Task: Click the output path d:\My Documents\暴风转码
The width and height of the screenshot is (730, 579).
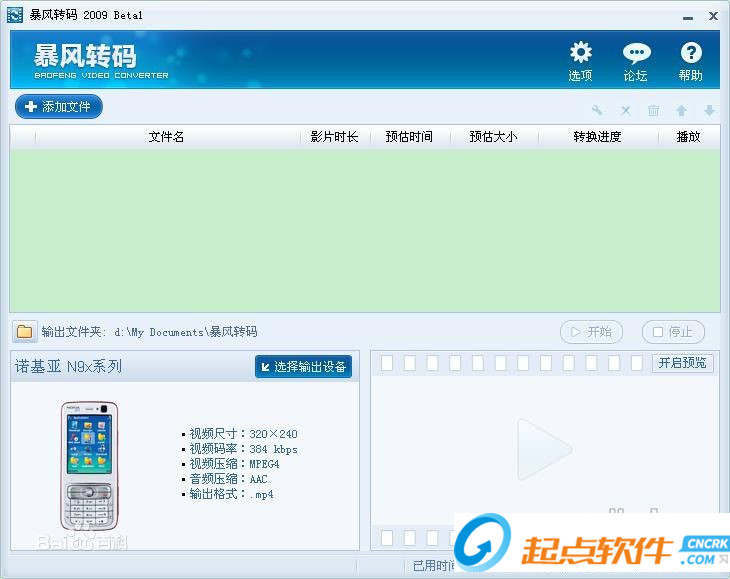Action: click(x=186, y=332)
